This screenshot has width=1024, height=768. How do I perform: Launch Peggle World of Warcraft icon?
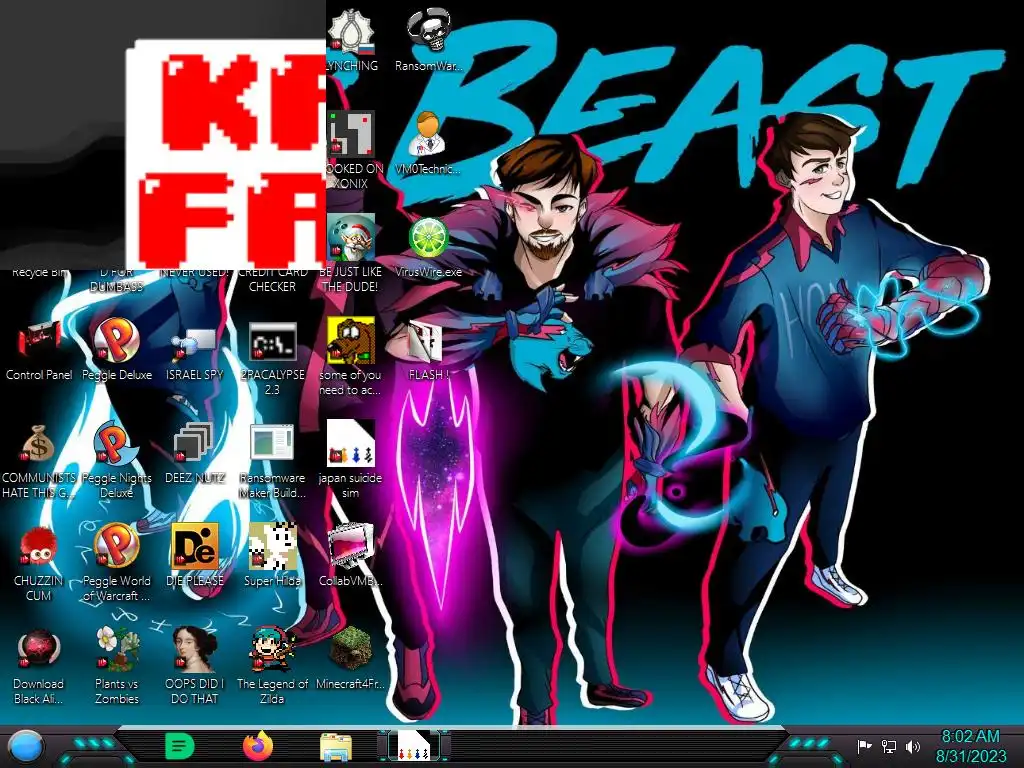pos(116,546)
